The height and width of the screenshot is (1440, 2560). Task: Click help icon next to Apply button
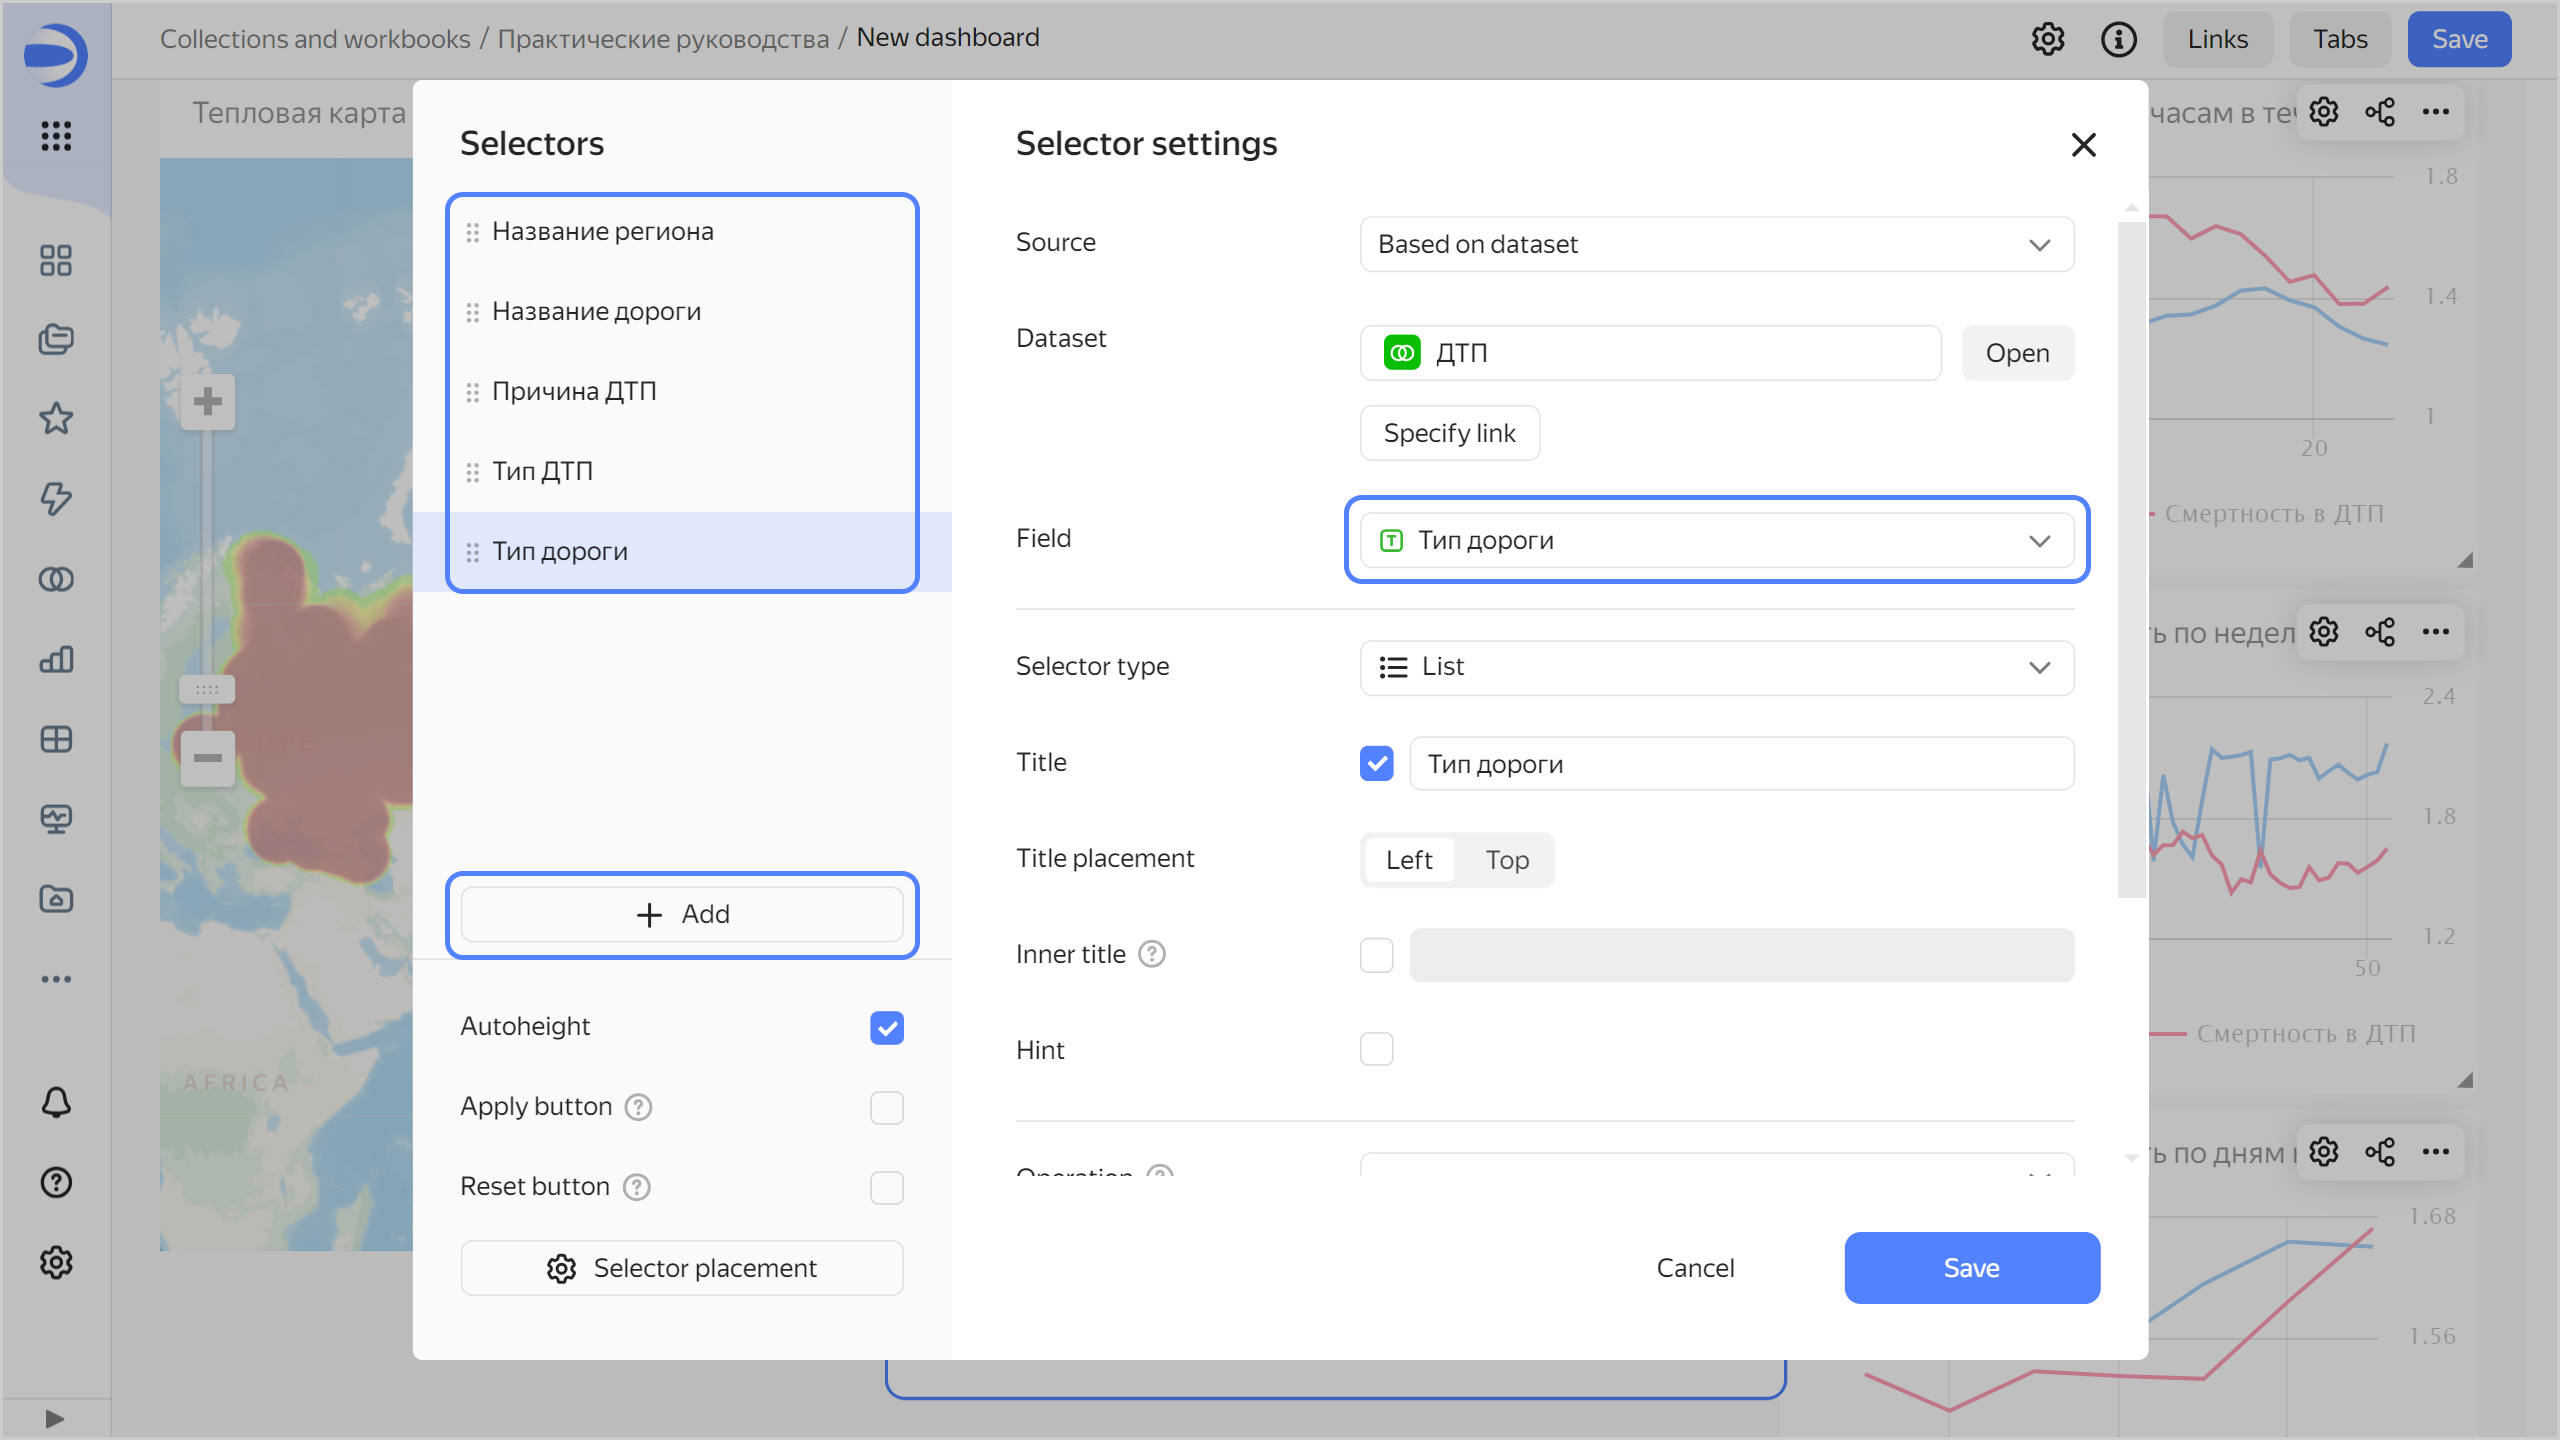click(x=638, y=1107)
